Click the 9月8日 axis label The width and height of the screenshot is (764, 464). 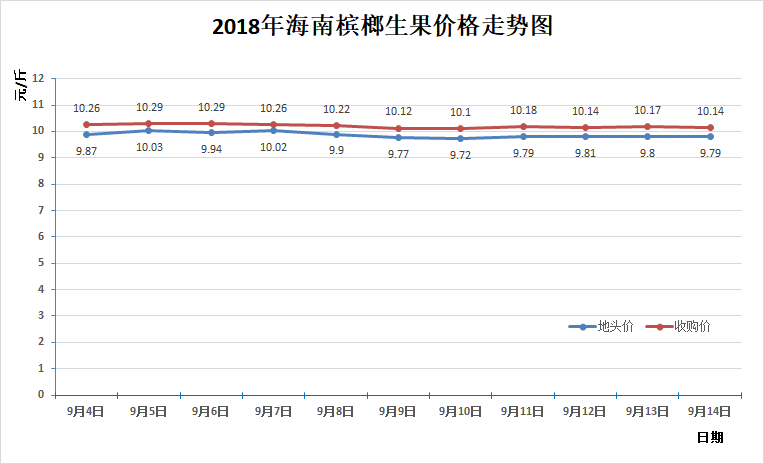click(x=336, y=411)
